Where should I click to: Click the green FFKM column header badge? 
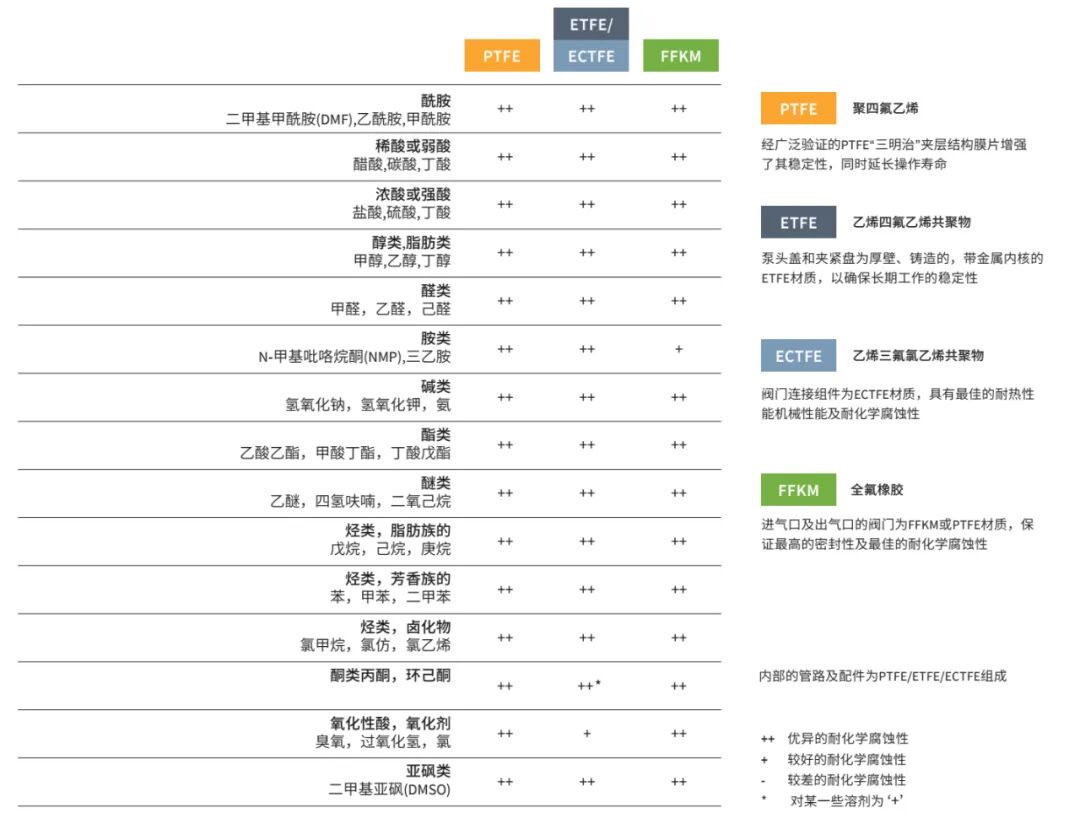(680, 56)
